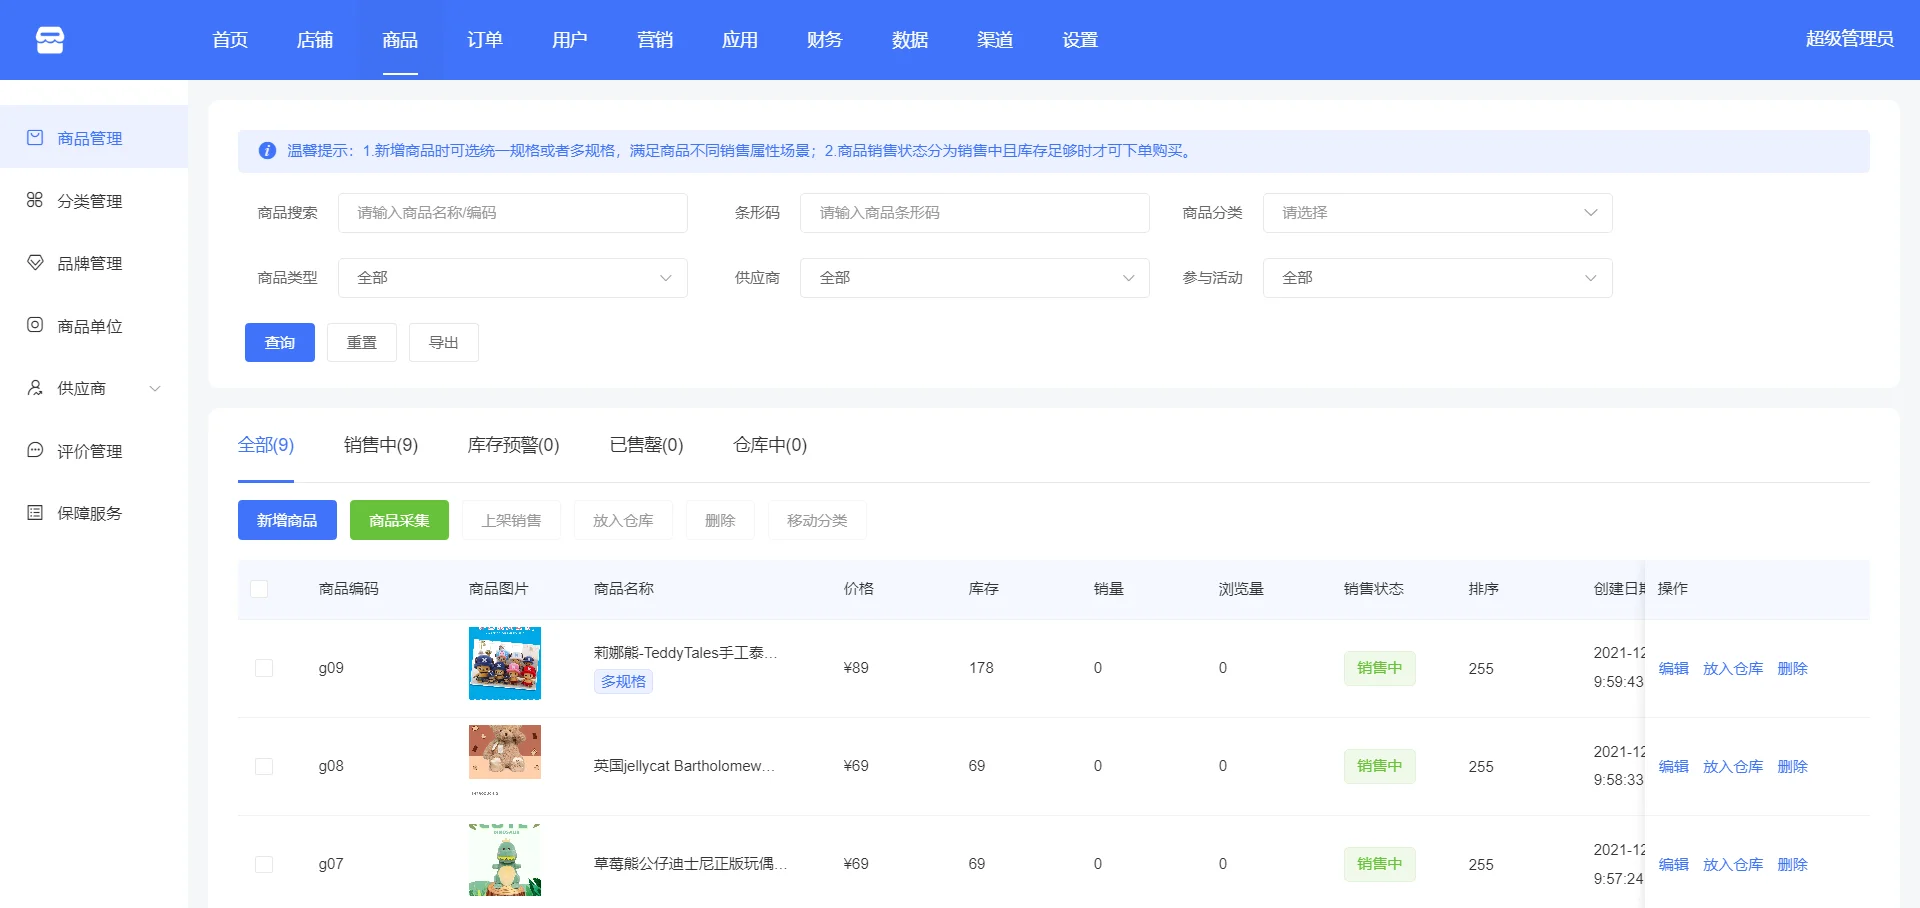The height and width of the screenshot is (908, 1920).
Task: Click 编辑 link for product g07
Action: (x=1673, y=864)
